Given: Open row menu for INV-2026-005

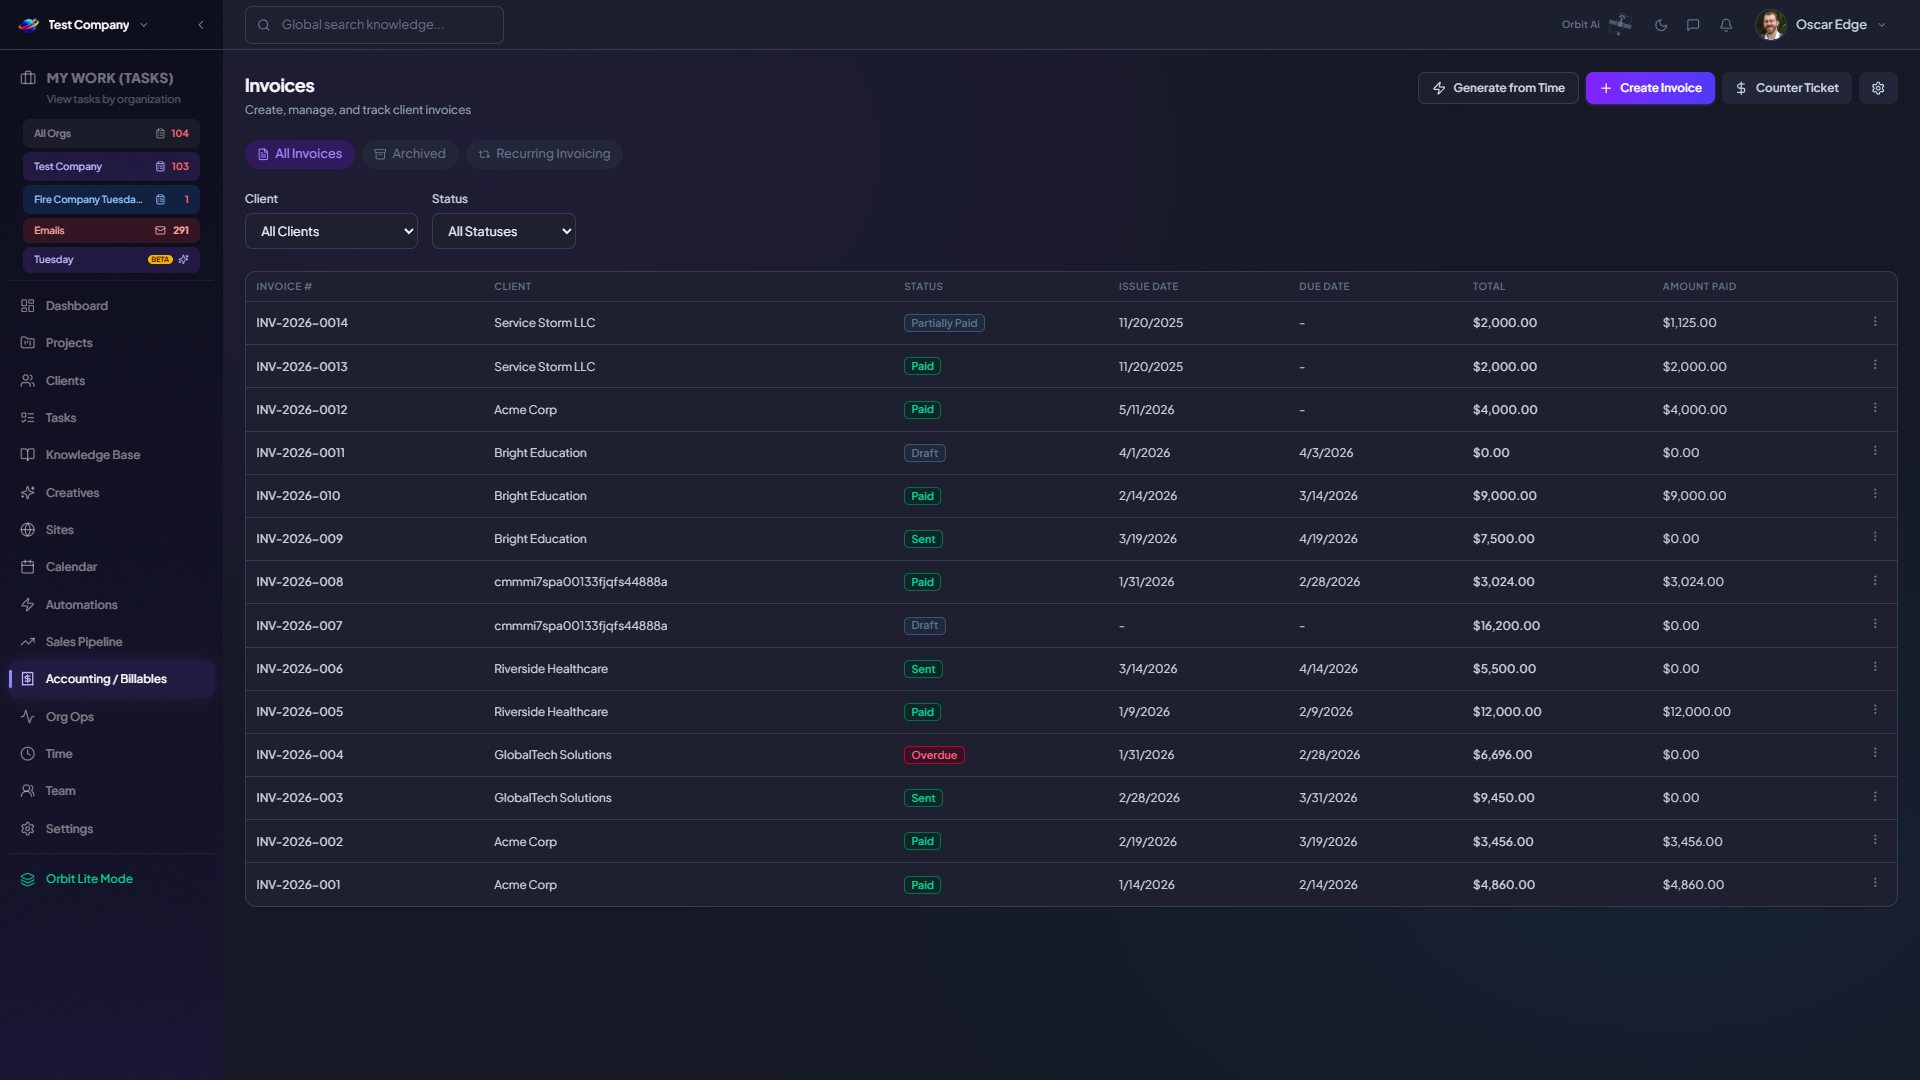Looking at the screenshot, I should point(1875,710).
